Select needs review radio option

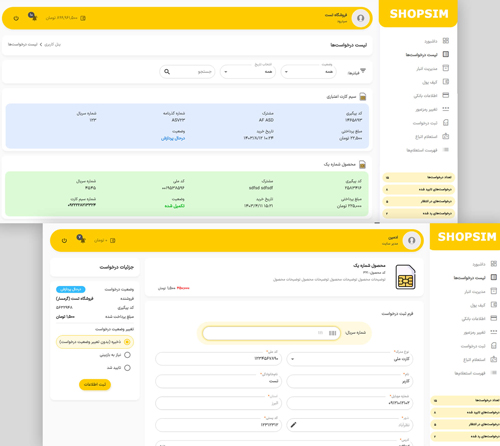[x=127, y=355]
